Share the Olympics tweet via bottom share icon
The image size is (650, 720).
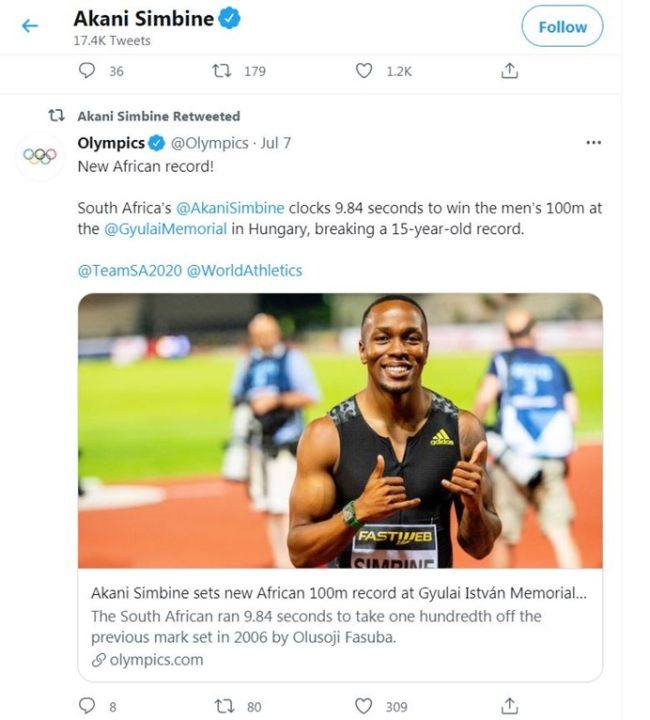click(x=509, y=706)
